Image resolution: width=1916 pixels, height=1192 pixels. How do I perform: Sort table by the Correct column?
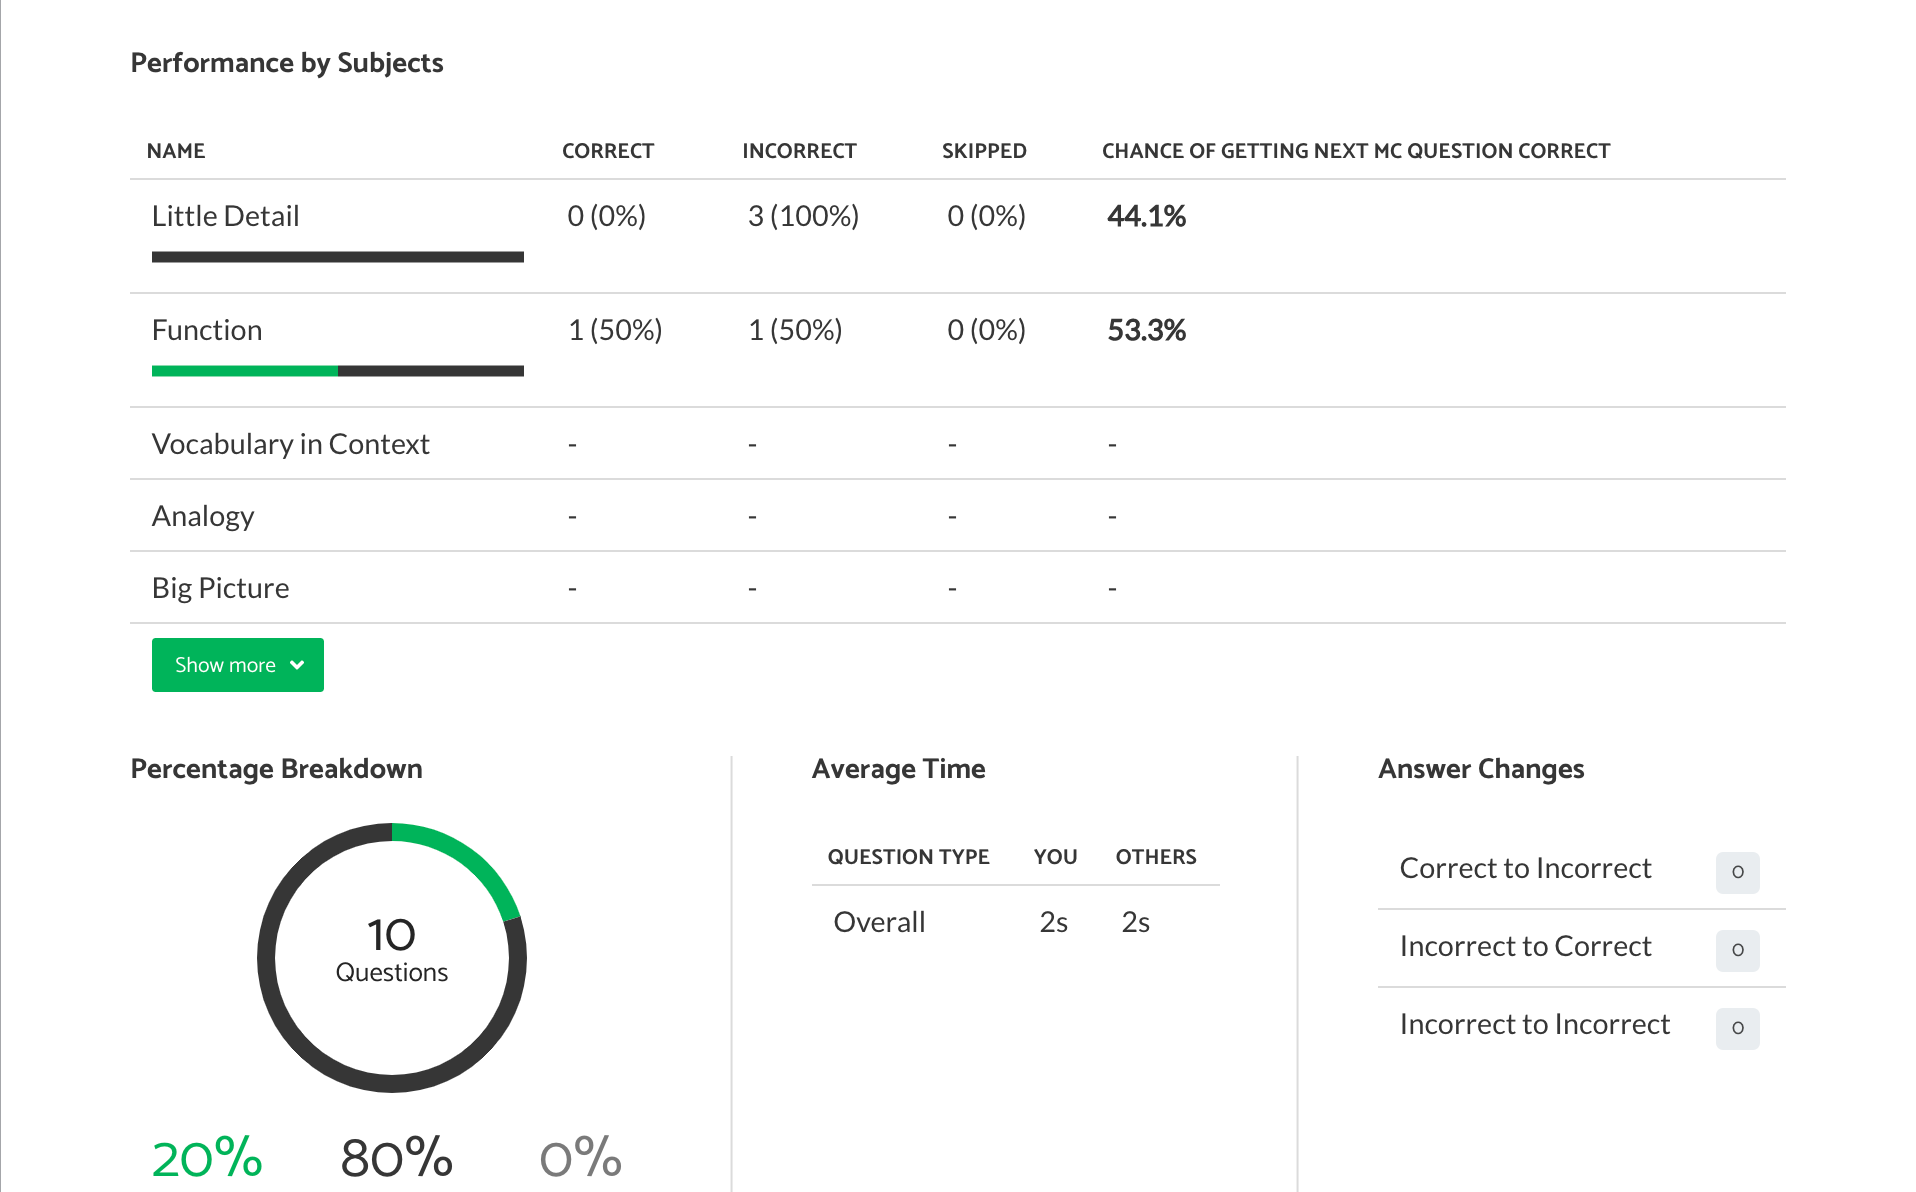coord(608,150)
